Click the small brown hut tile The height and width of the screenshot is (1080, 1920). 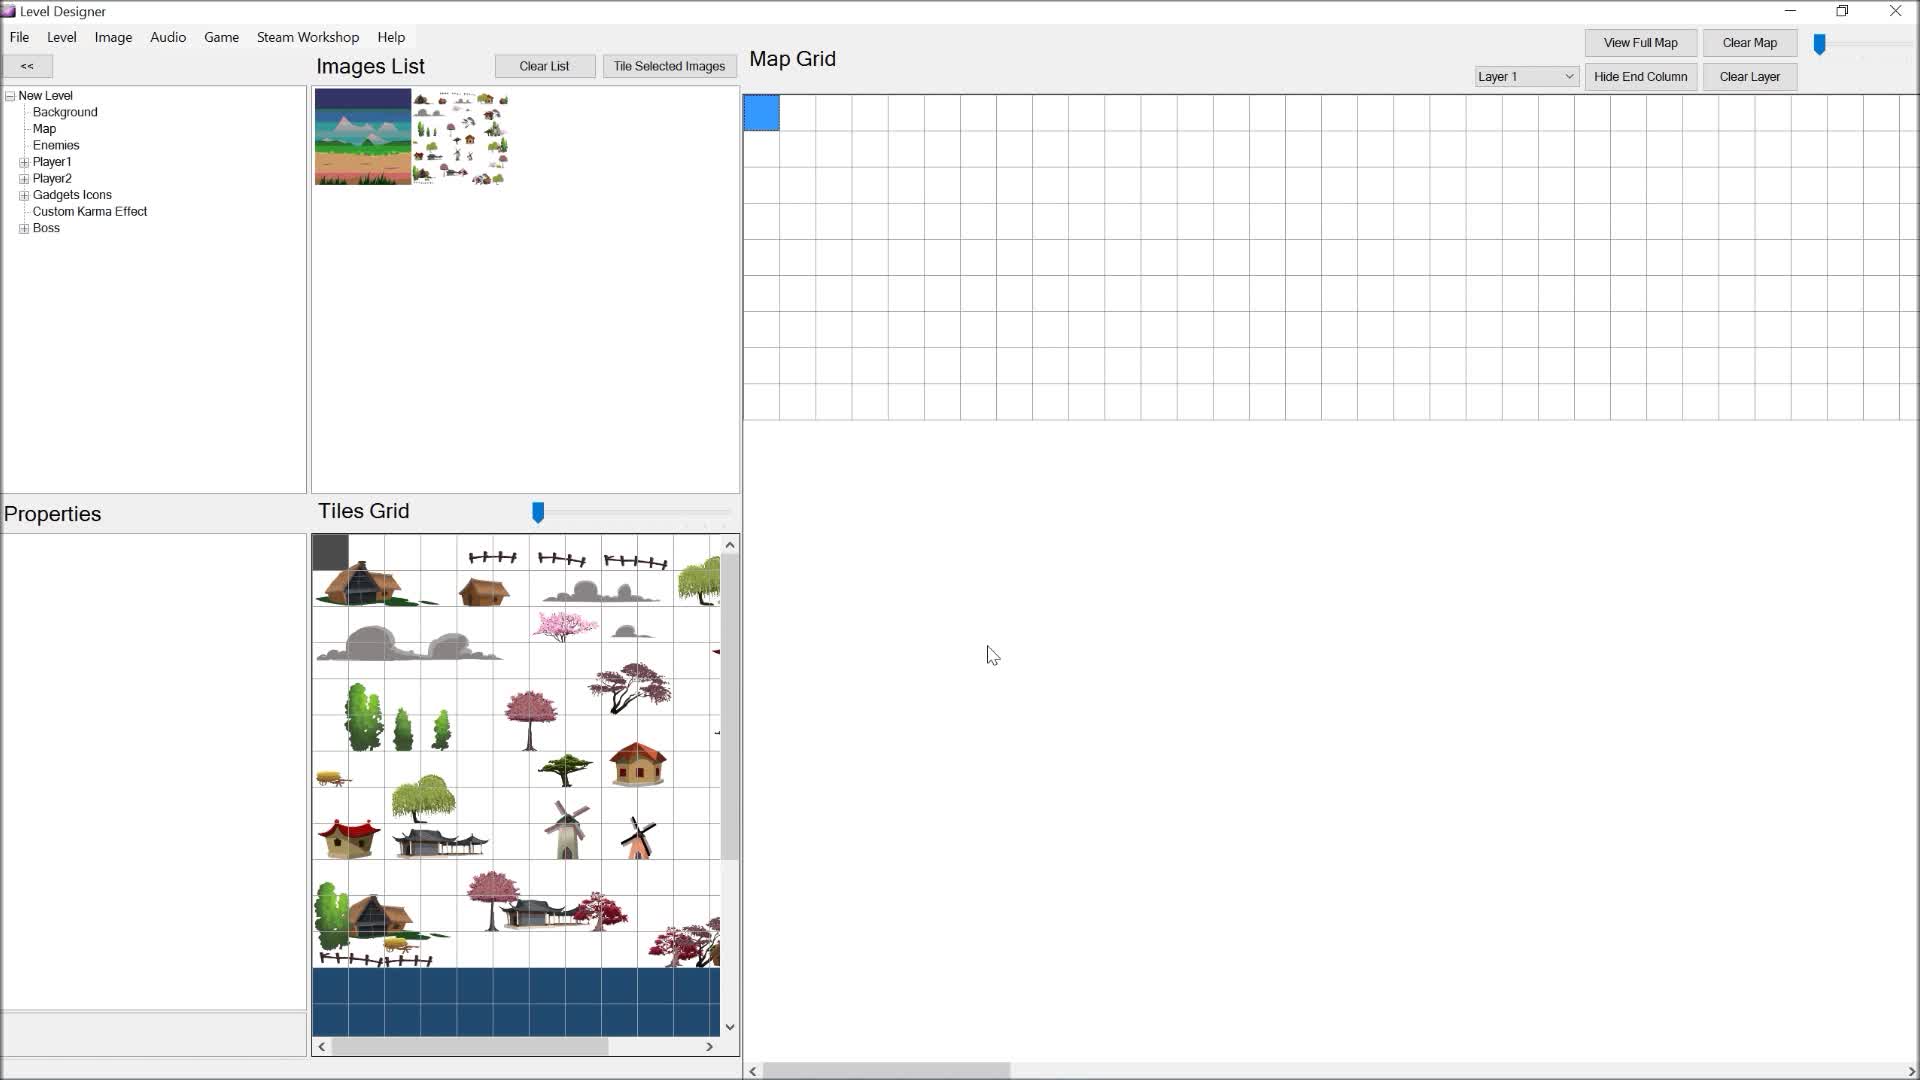tap(484, 591)
